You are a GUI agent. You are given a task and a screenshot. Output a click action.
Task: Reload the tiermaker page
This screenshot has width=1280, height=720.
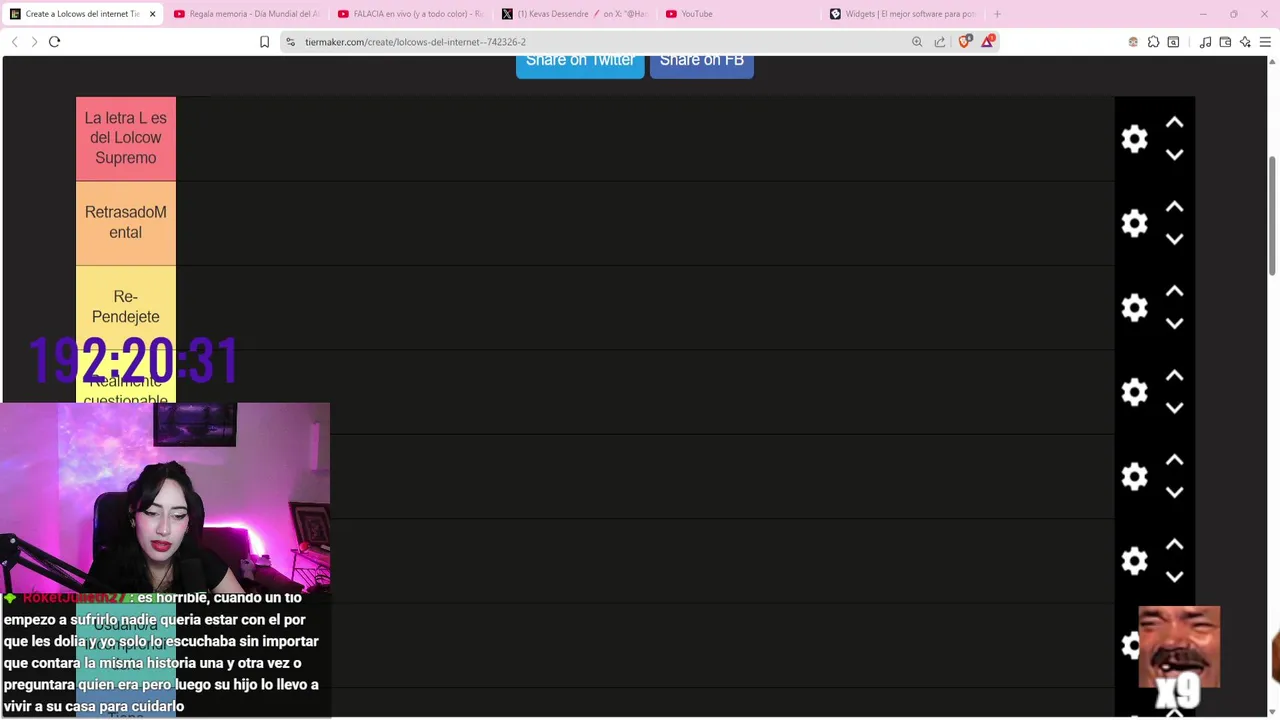(x=55, y=42)
